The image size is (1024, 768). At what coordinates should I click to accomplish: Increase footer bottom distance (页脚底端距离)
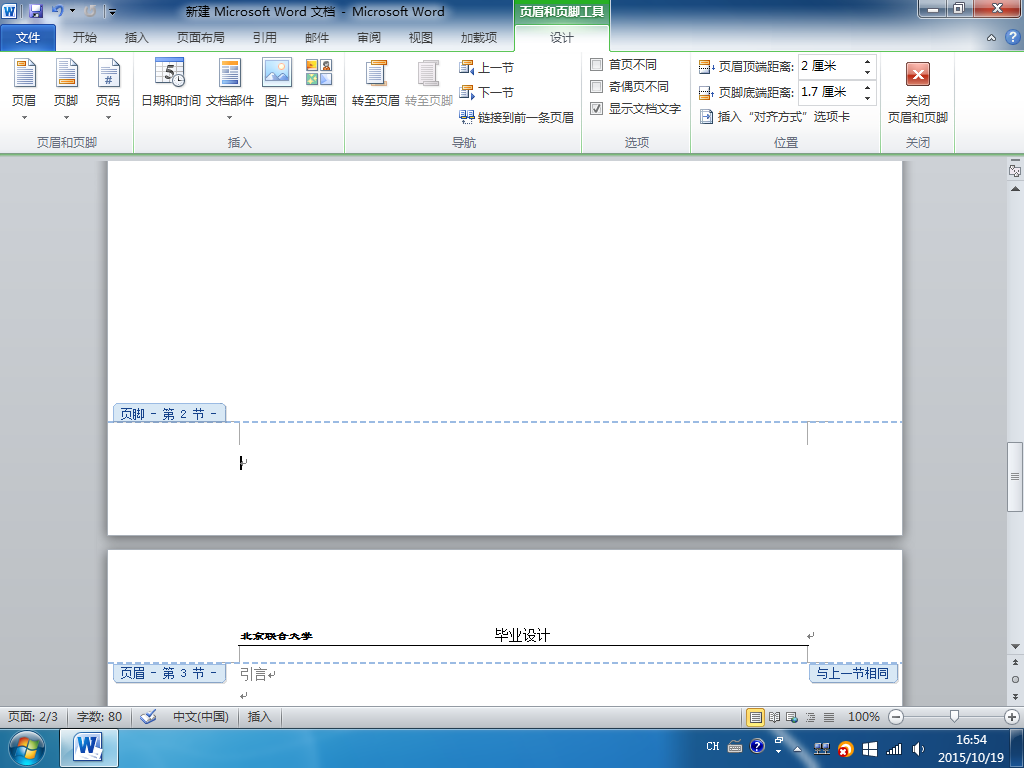[x=867, y=88]
